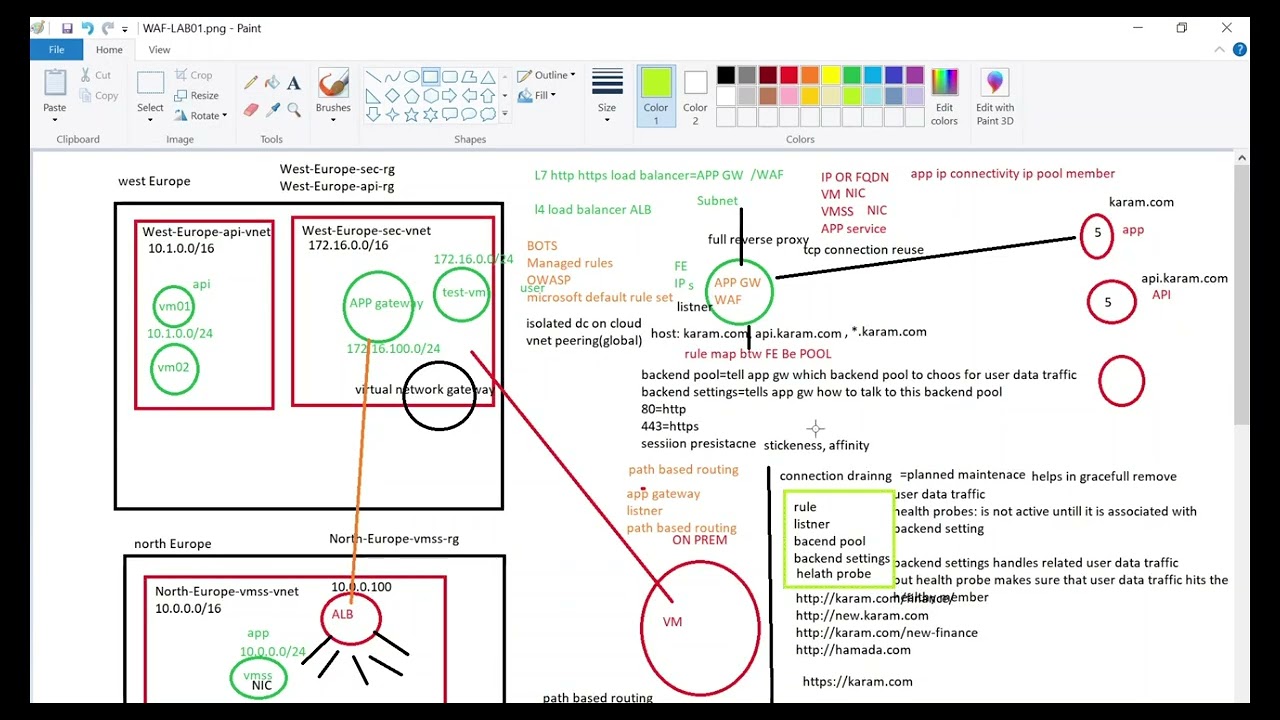This screenshot has width=1280, height=720.
Task: Open the Rotate dropdown
Action: click(x=201, y=116)
